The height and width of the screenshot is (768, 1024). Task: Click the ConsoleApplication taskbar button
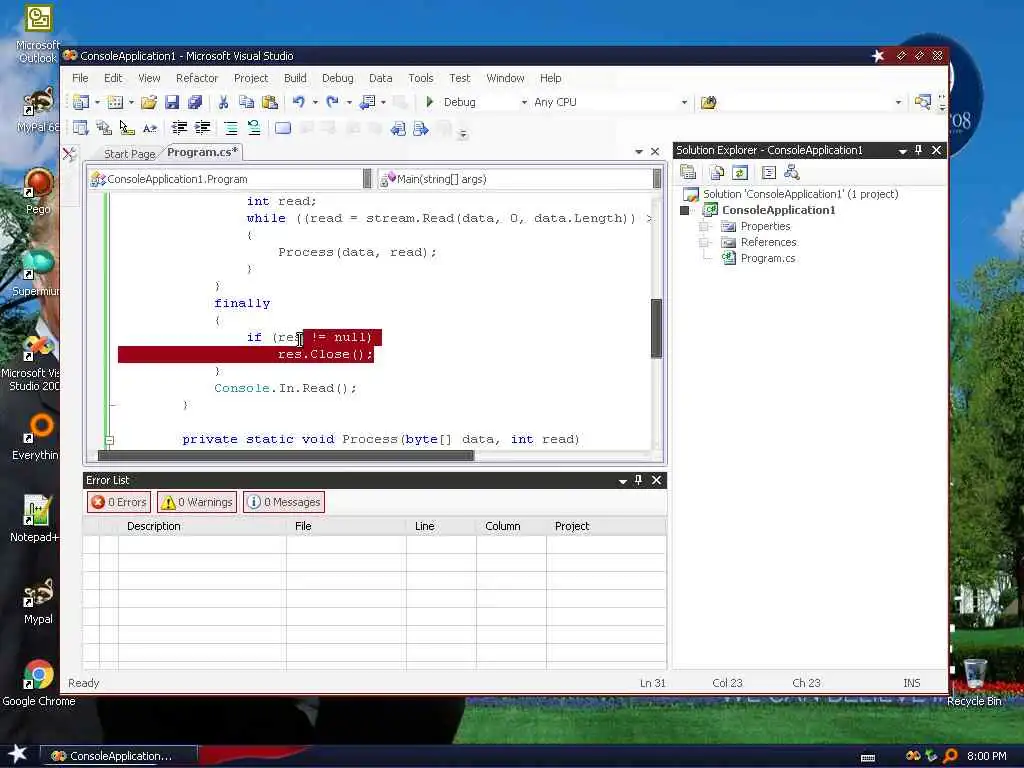click(x=119, y=756)
